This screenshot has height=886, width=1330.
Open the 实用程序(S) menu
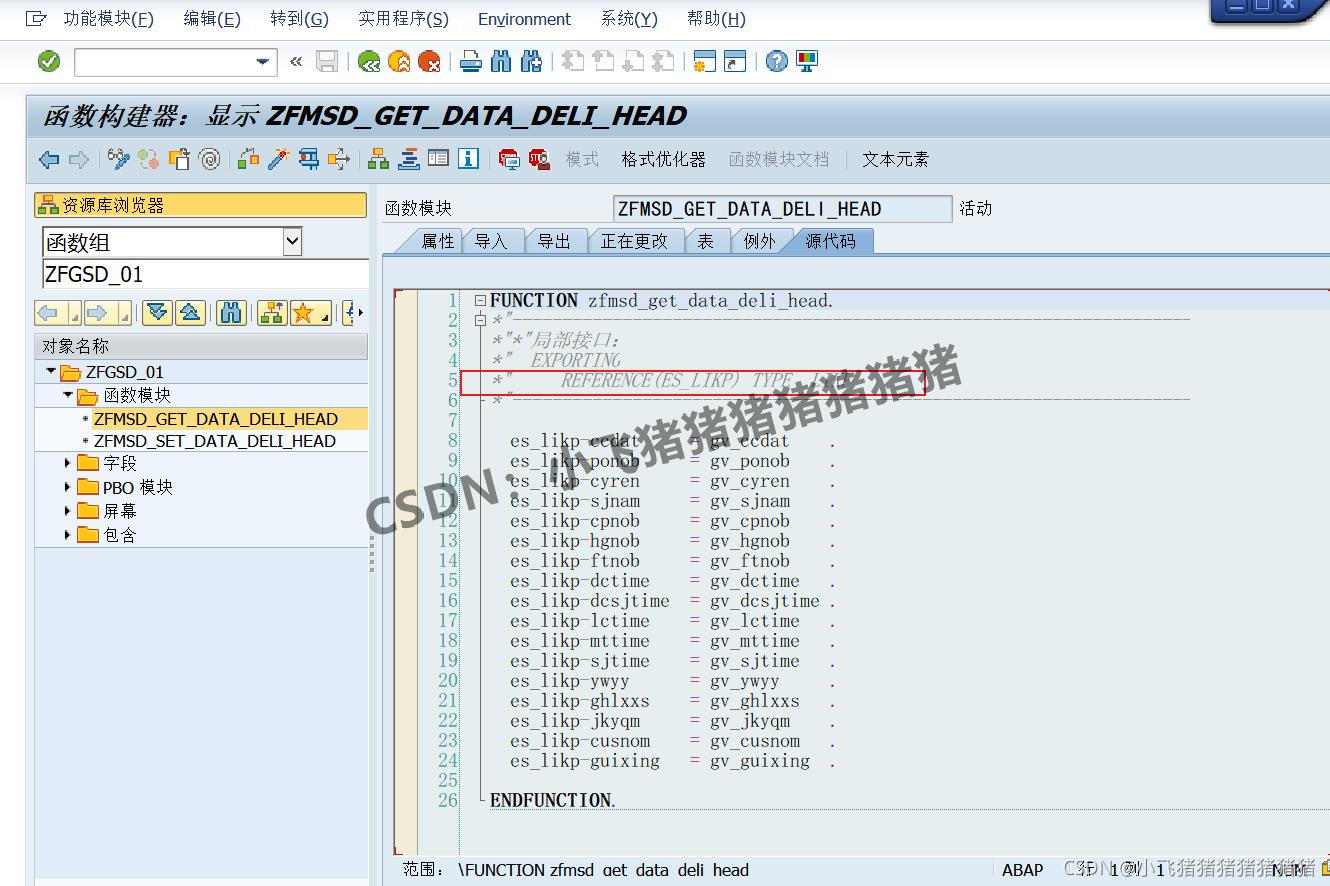[x=403, y=19]
